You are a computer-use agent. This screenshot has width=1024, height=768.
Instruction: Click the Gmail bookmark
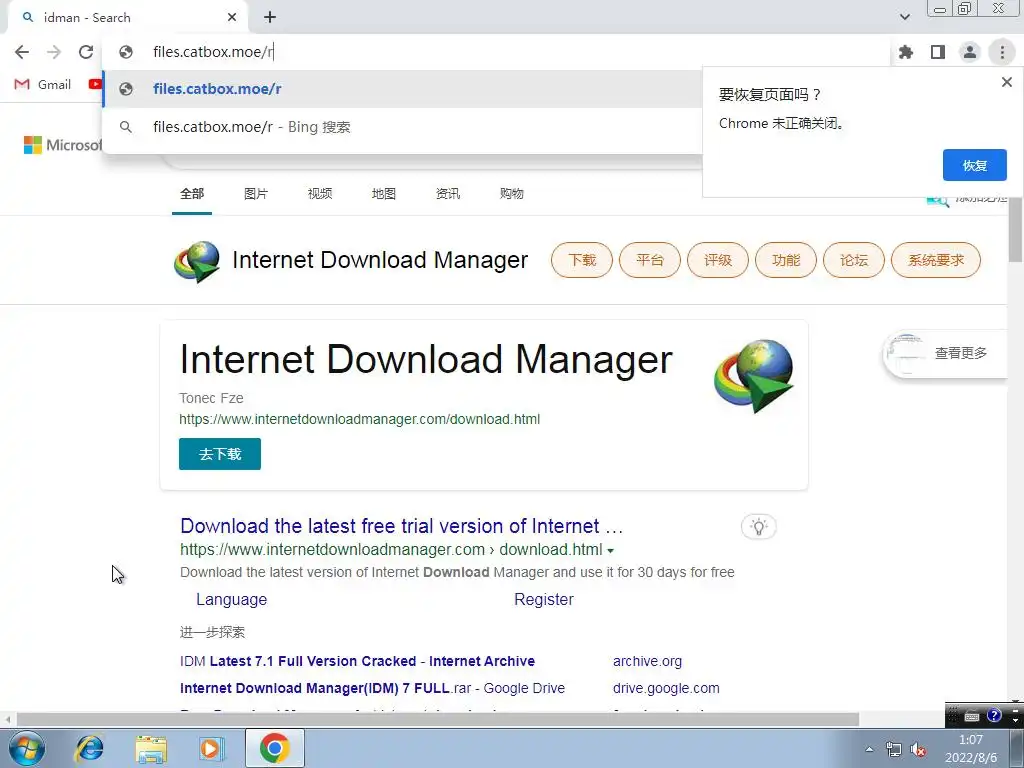point(43,84)
